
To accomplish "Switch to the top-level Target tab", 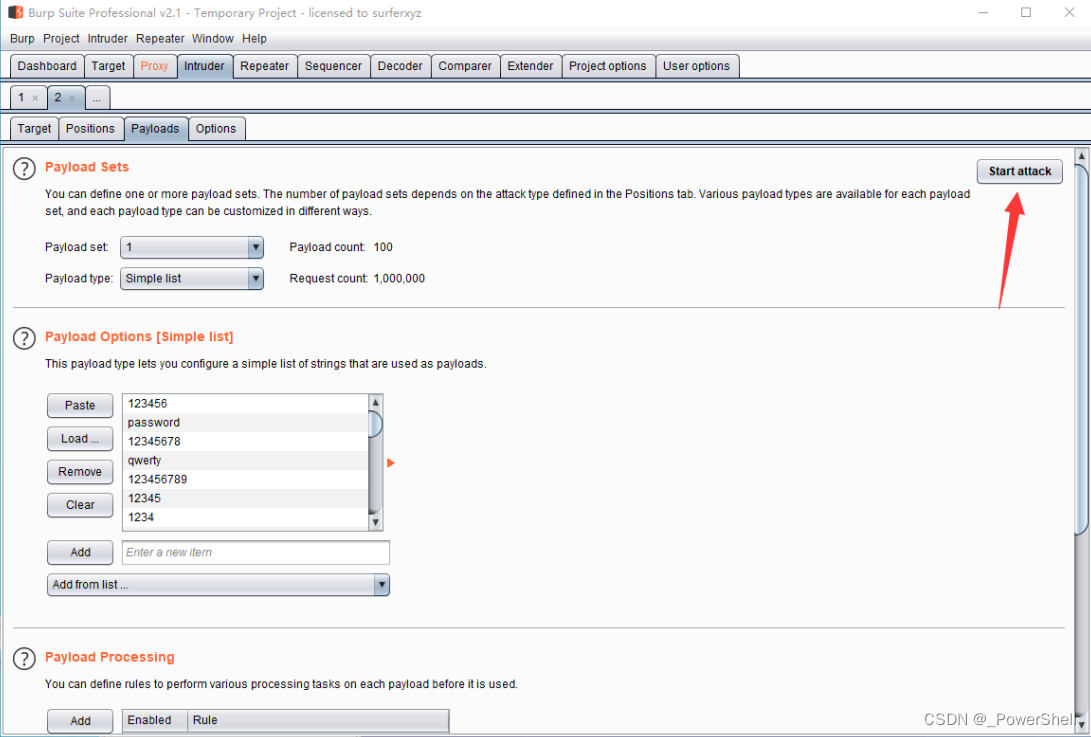I will pyautogui.click(x=108, y=66).
